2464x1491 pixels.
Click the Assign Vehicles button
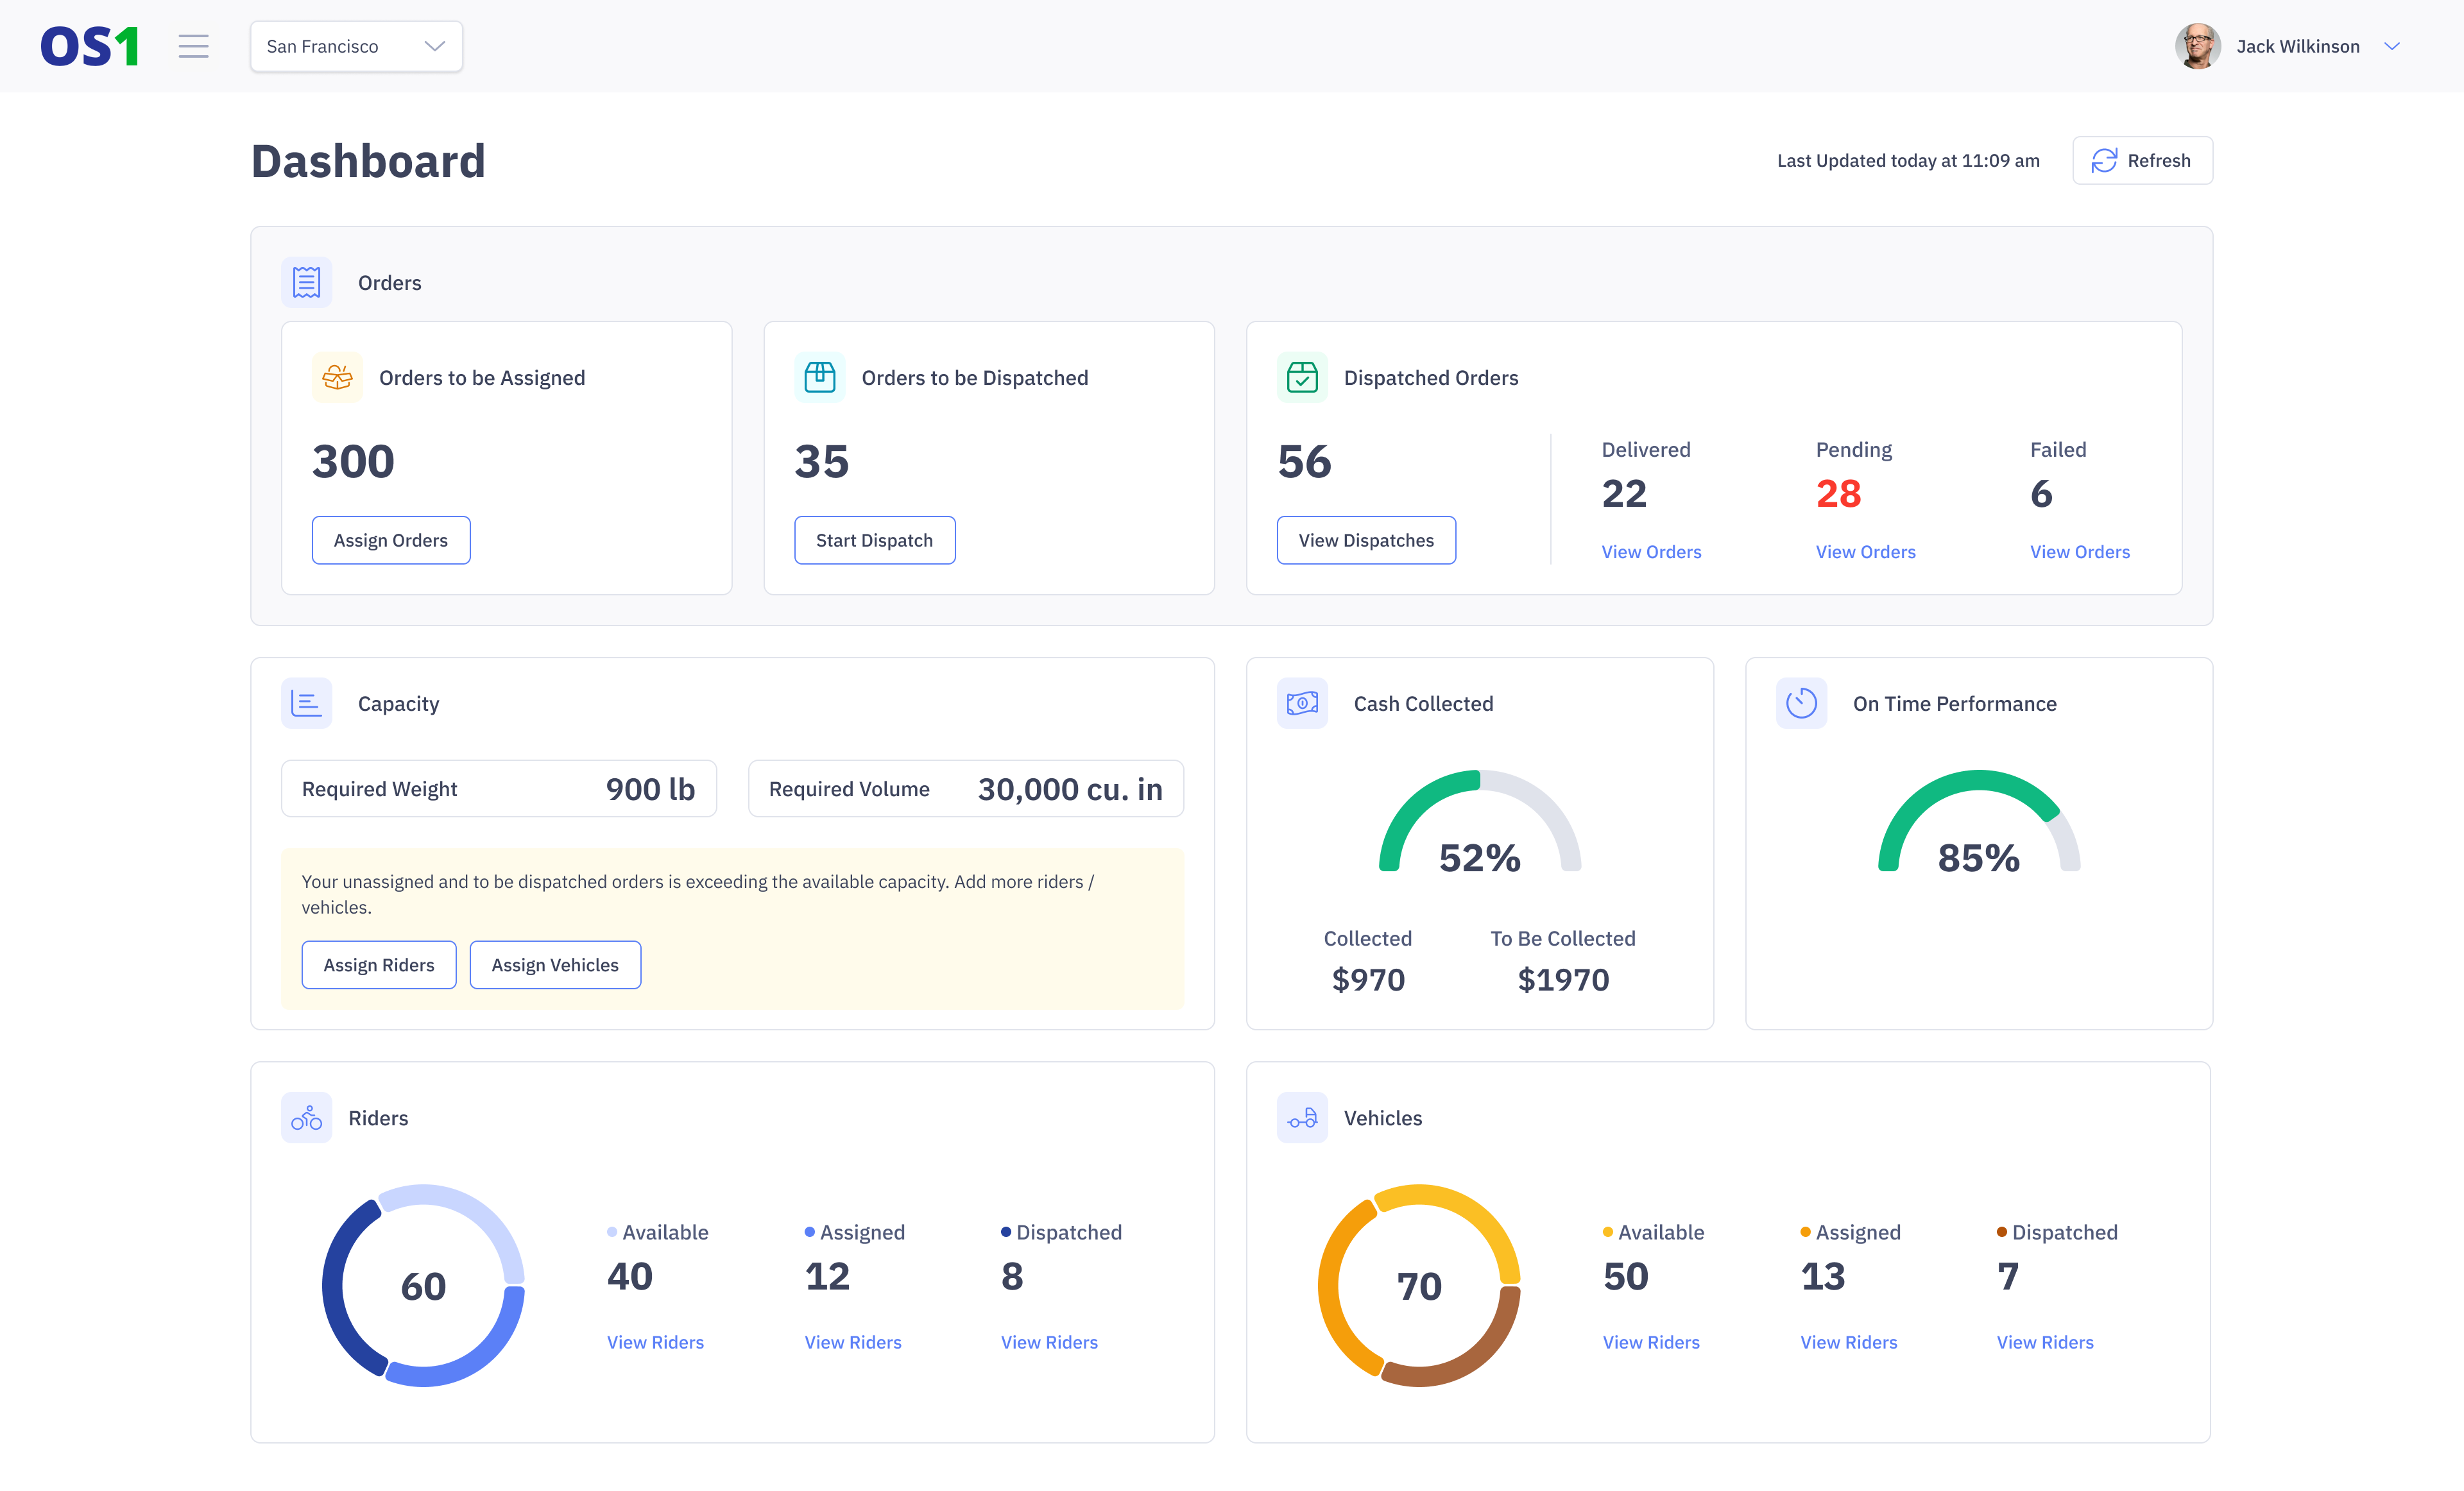coord(555,965)
